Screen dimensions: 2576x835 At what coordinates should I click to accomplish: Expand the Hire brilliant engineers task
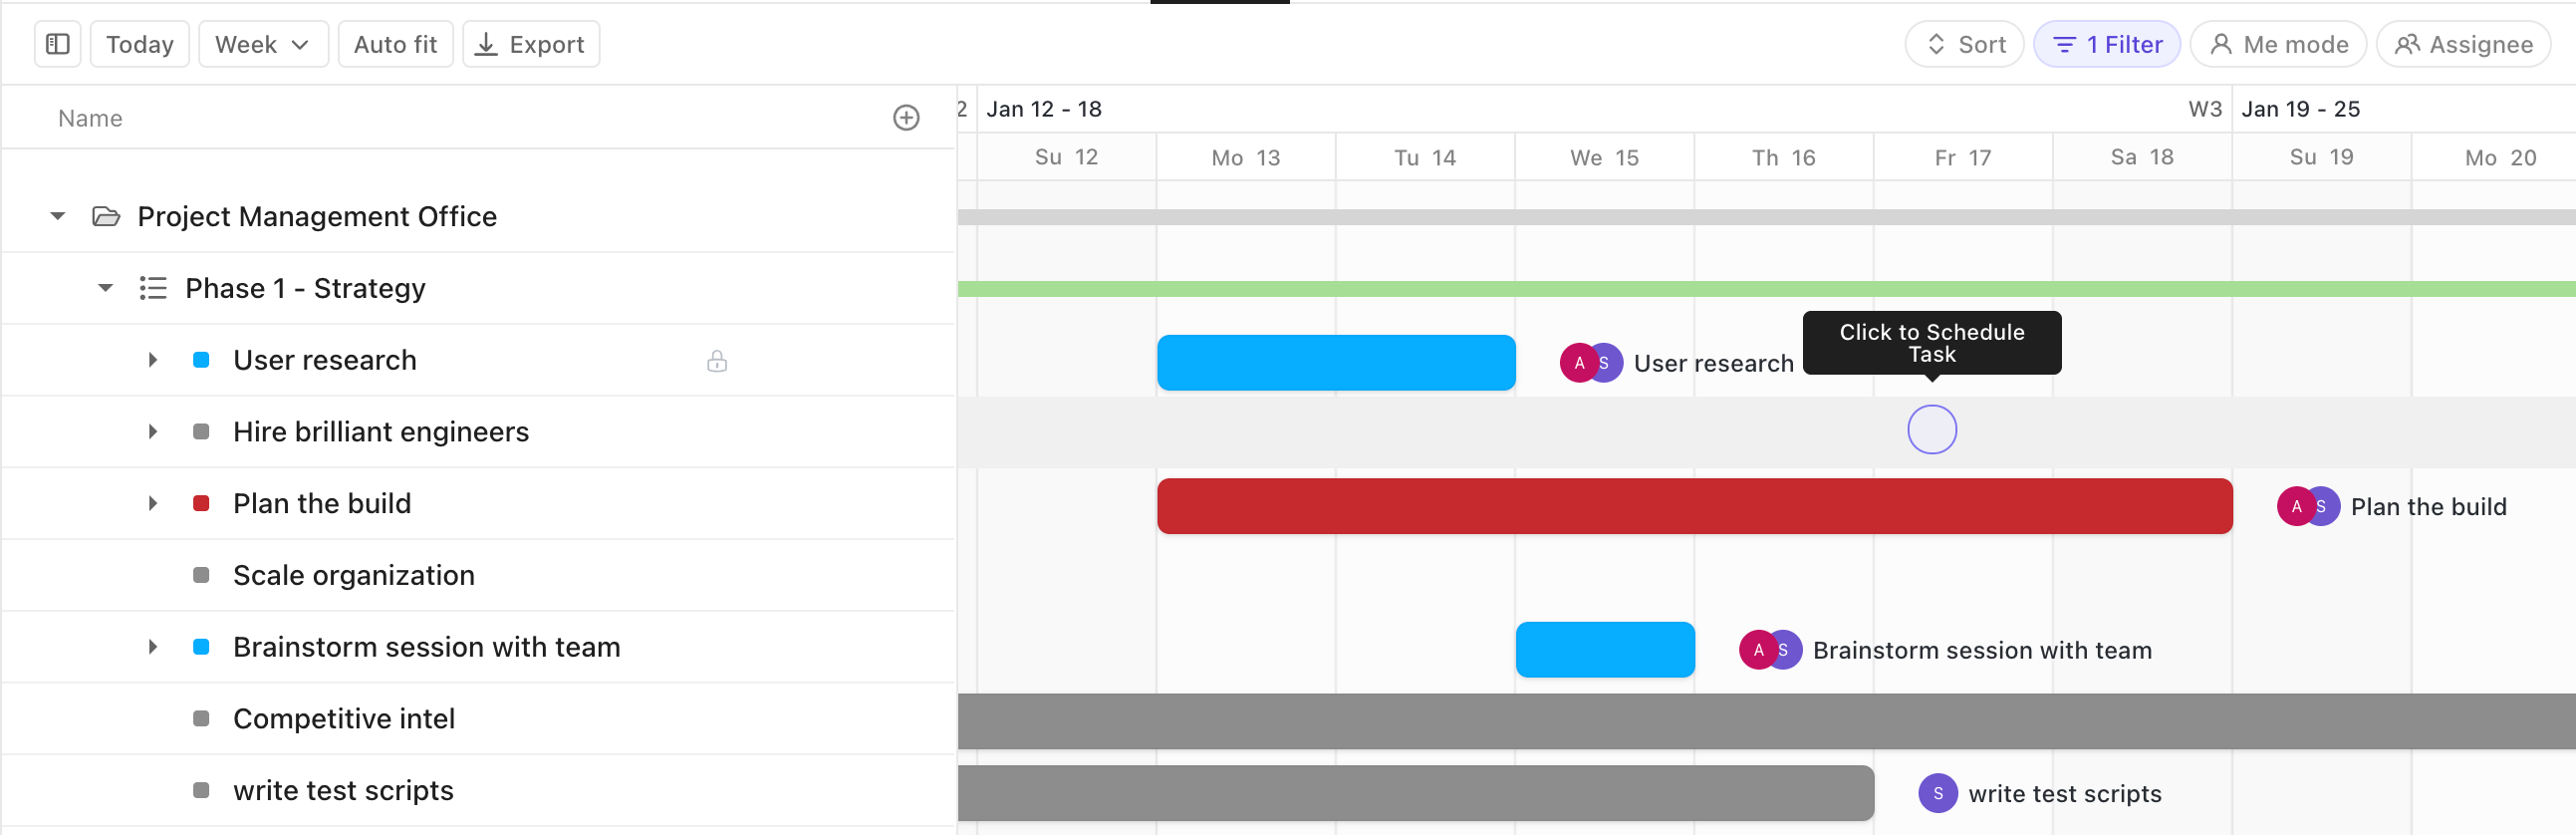(x=153, y=432)
